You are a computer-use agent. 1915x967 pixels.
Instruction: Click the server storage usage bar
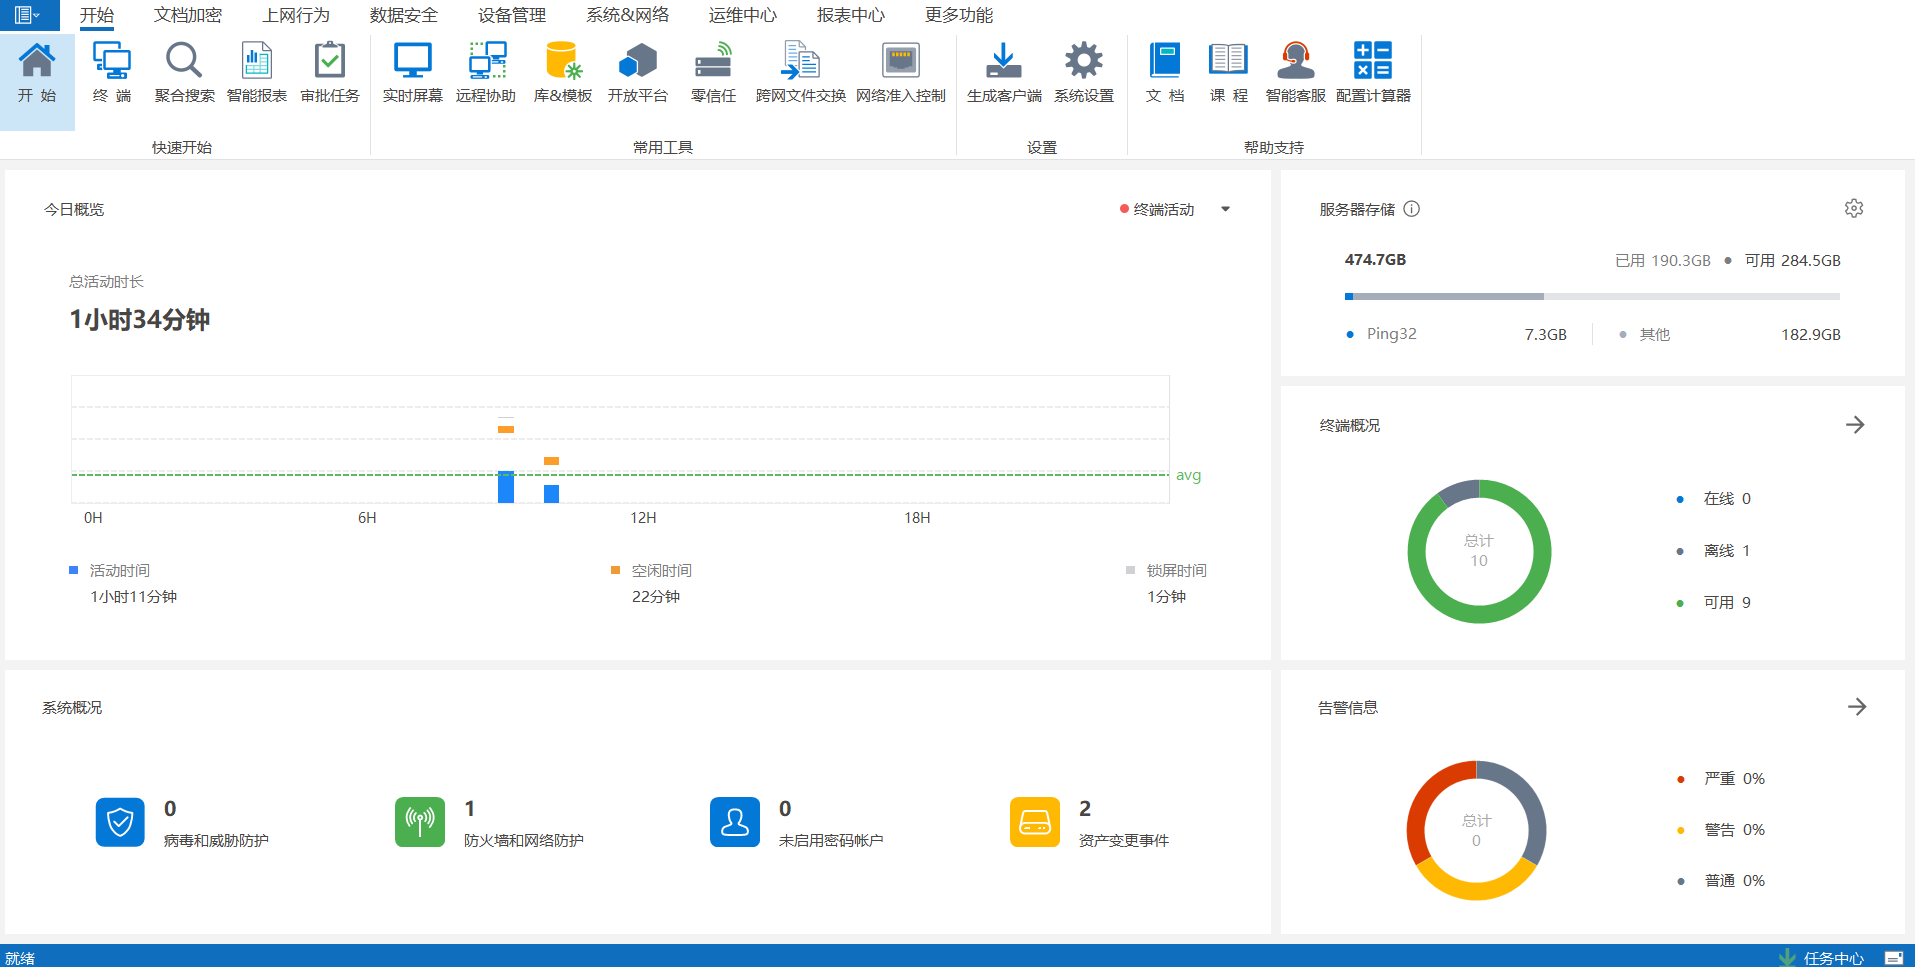point(1591,296)
